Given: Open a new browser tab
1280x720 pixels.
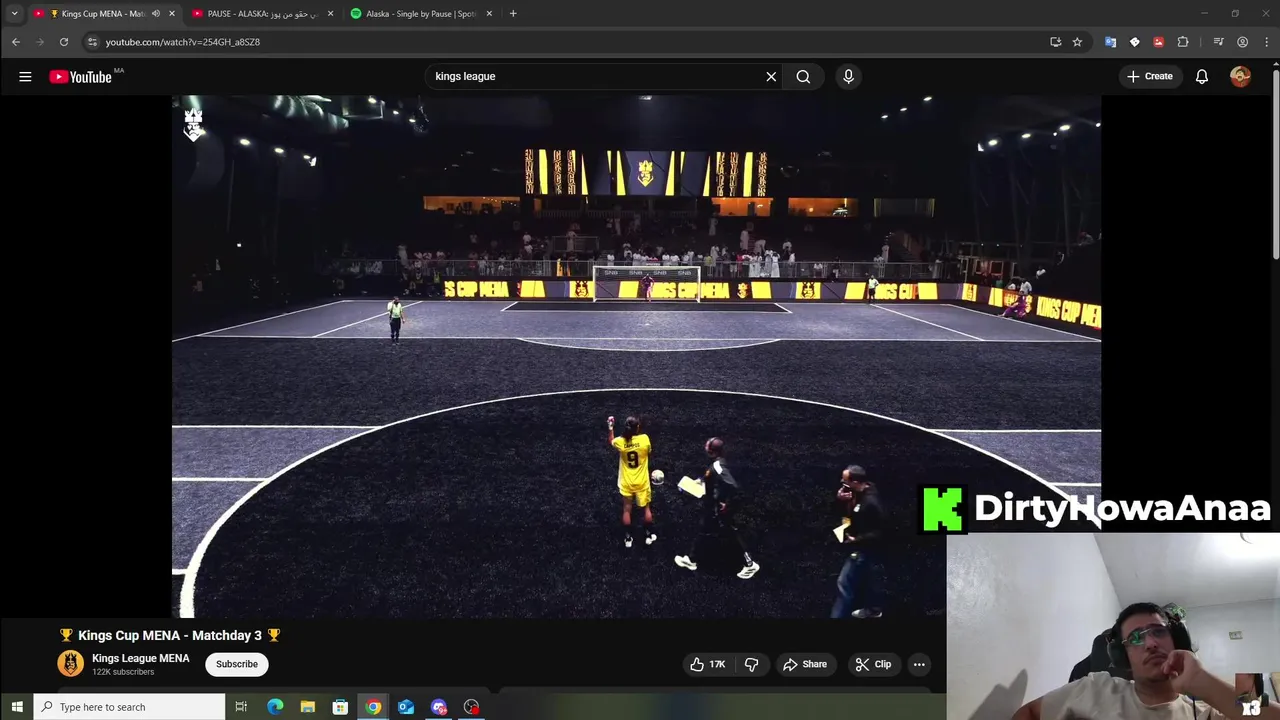Looking at the screenshot, I should coord(513,14).
